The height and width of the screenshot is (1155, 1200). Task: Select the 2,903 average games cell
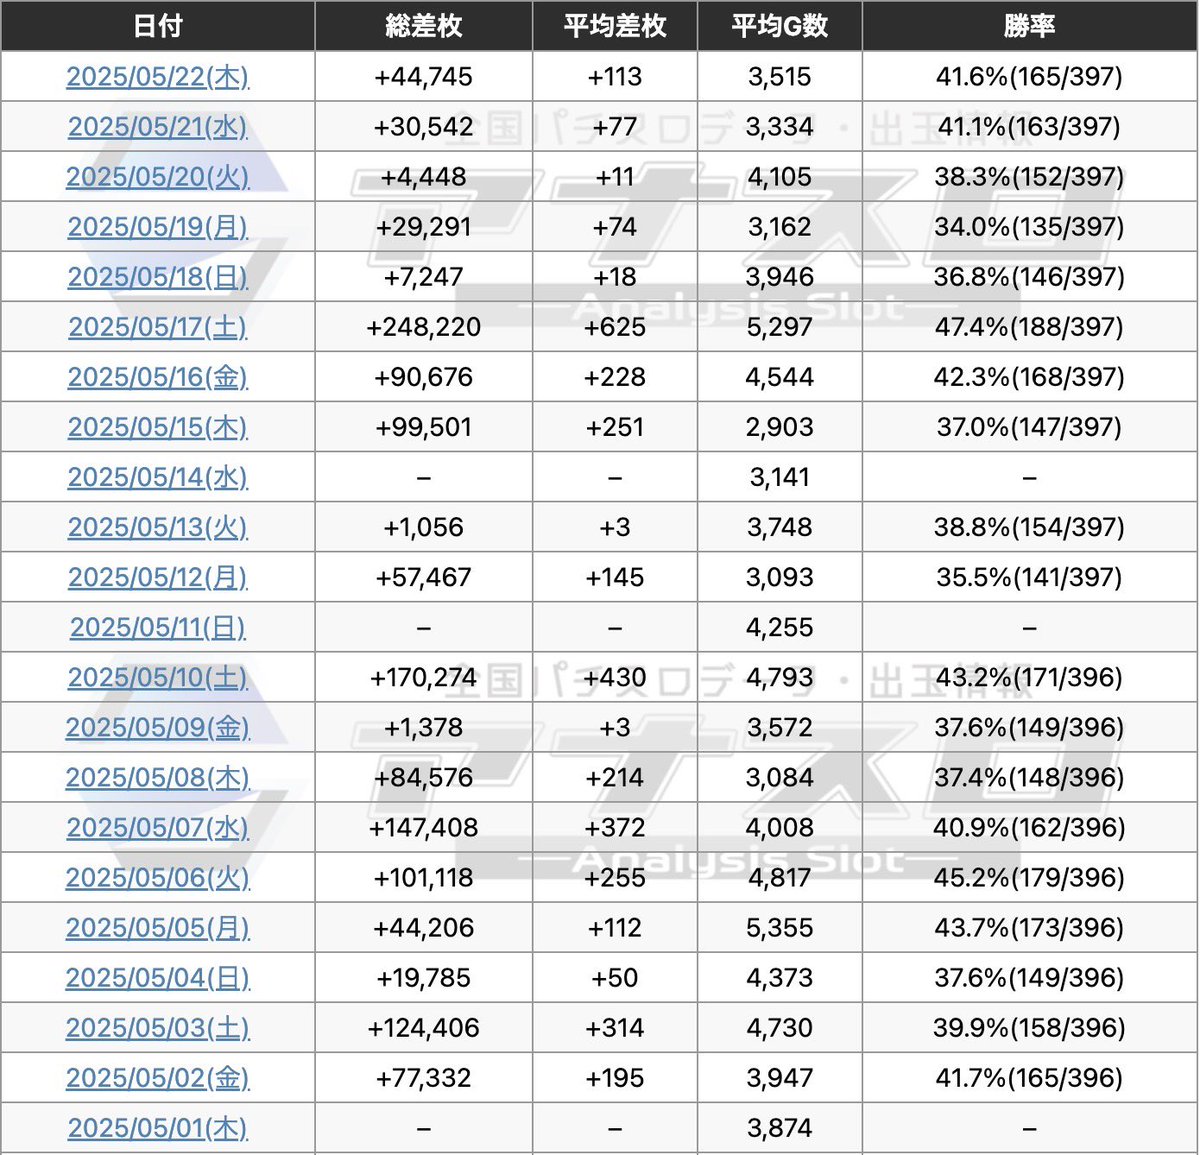point(780,427)
